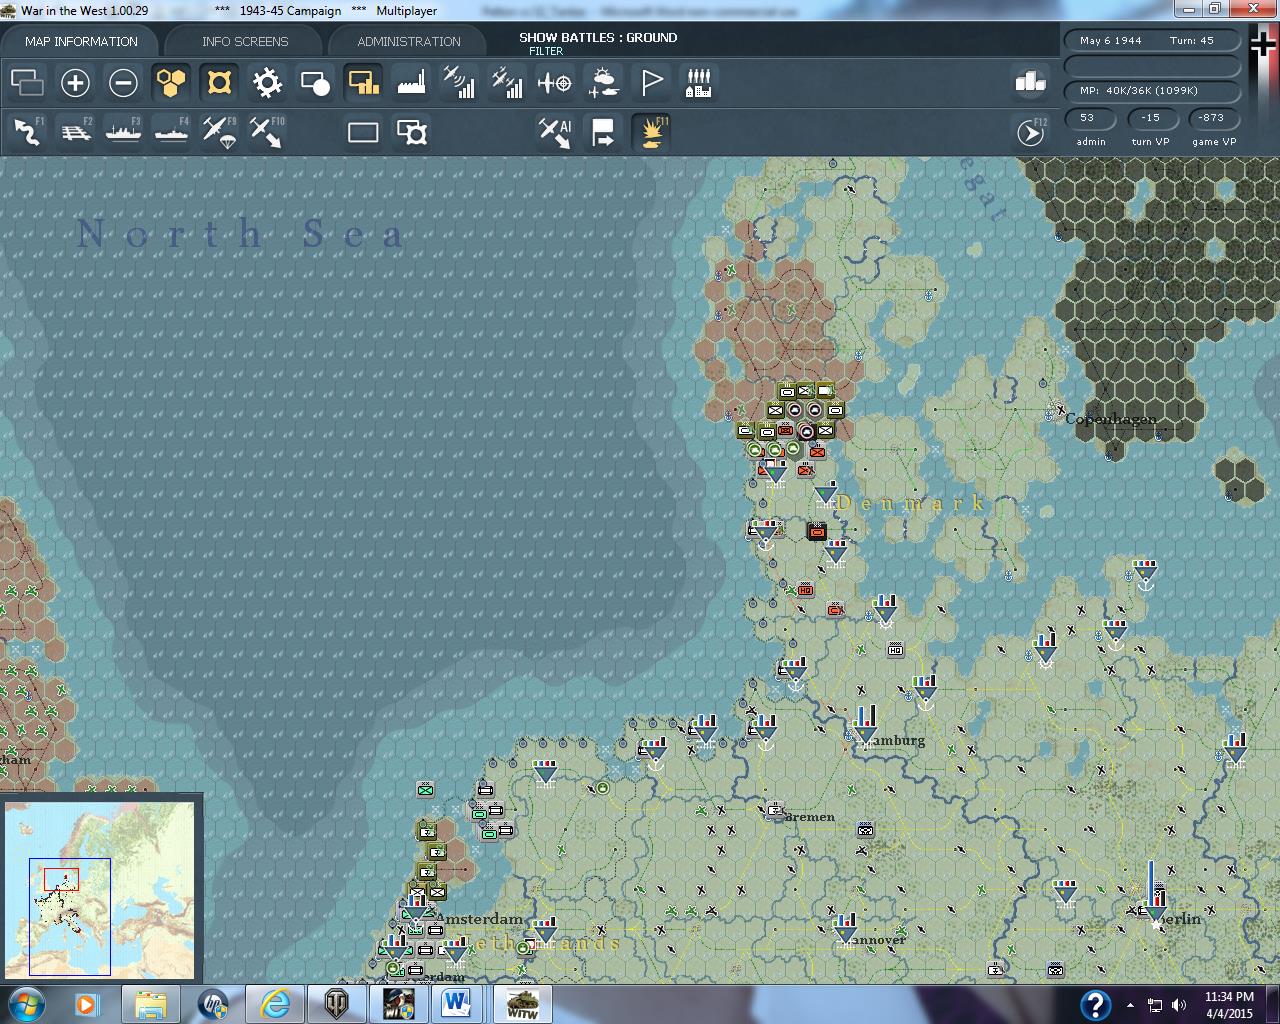Zoom out with the minus icon
Image resolution: width=1280 pixels, height=1024 pixels.
point(123,82)
